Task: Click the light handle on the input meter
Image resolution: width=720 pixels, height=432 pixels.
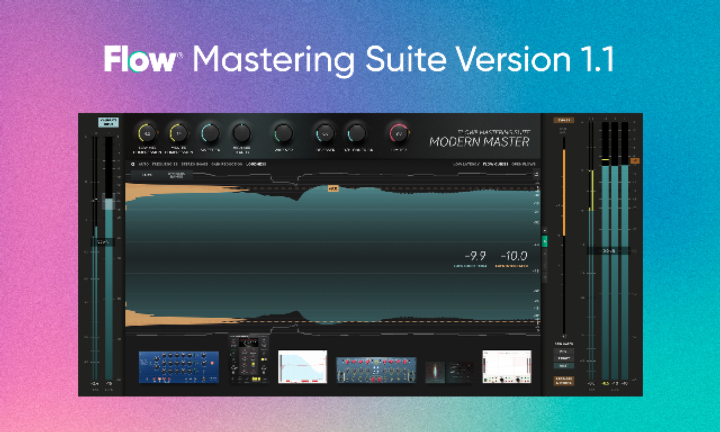Action: [109, 204]
